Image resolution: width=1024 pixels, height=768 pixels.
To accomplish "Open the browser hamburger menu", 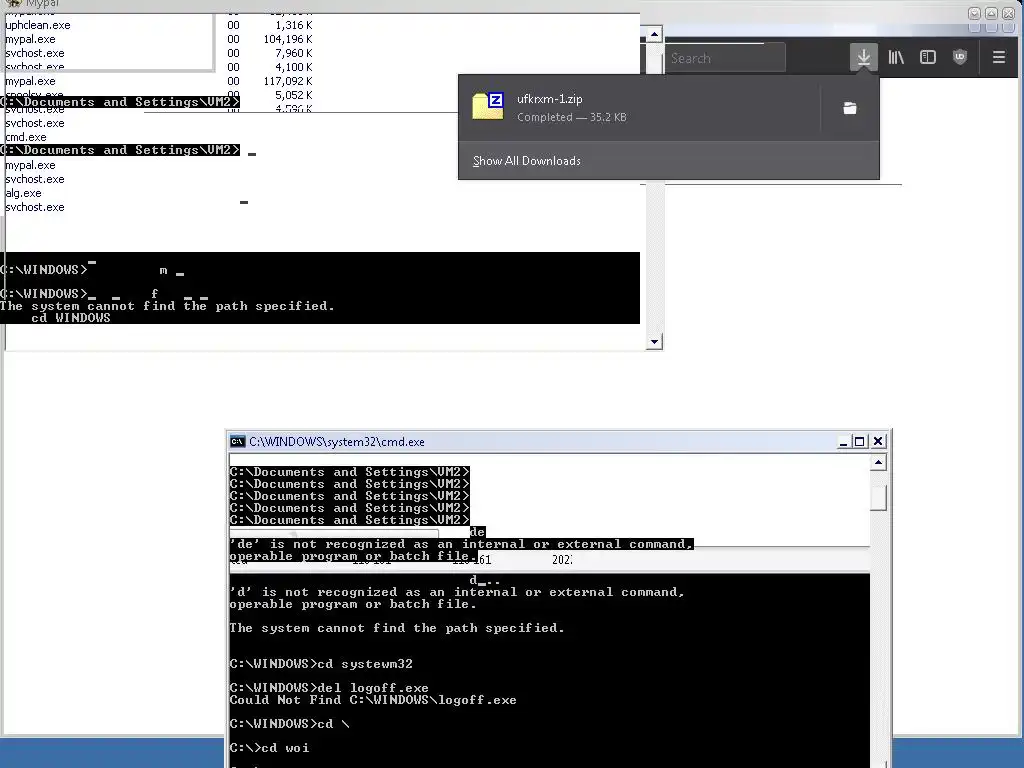I will [999, 57].
